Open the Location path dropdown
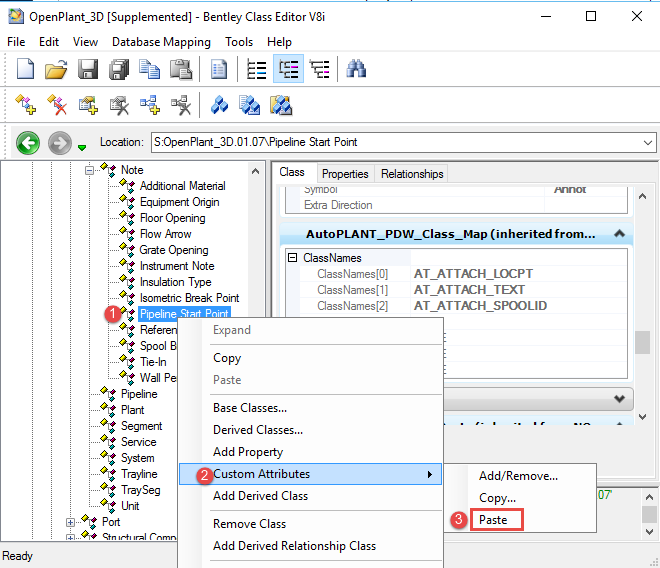The width and height of the screenshot is (660, 568). click(648, 143)
